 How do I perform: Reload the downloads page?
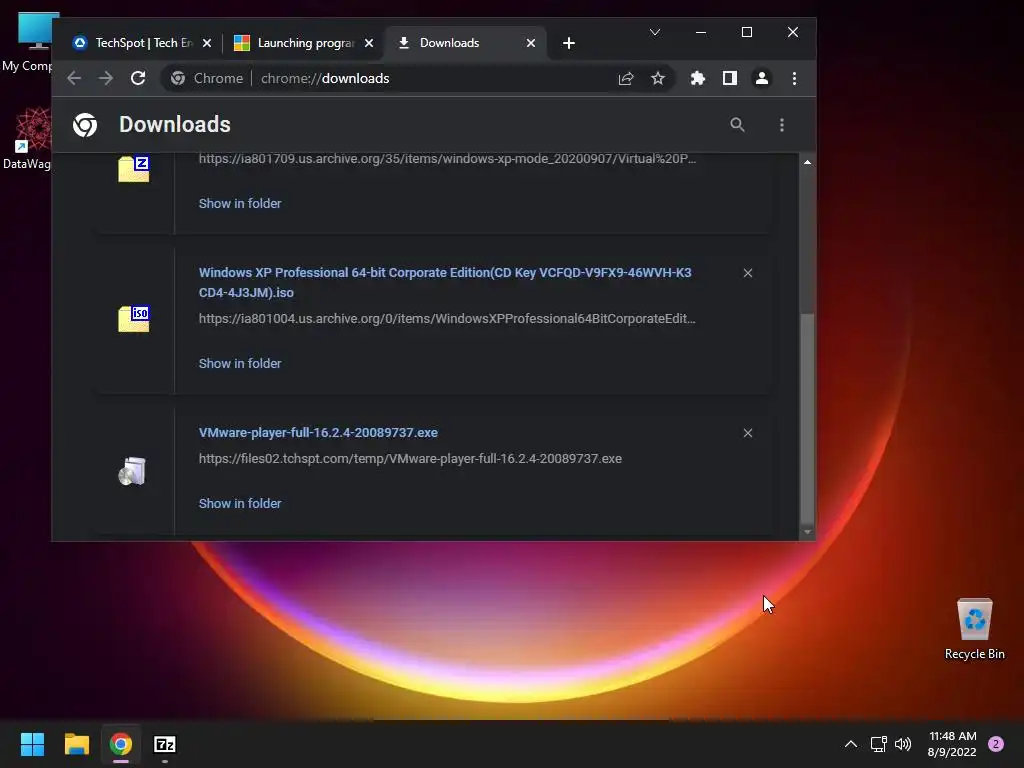click(138, 78)
